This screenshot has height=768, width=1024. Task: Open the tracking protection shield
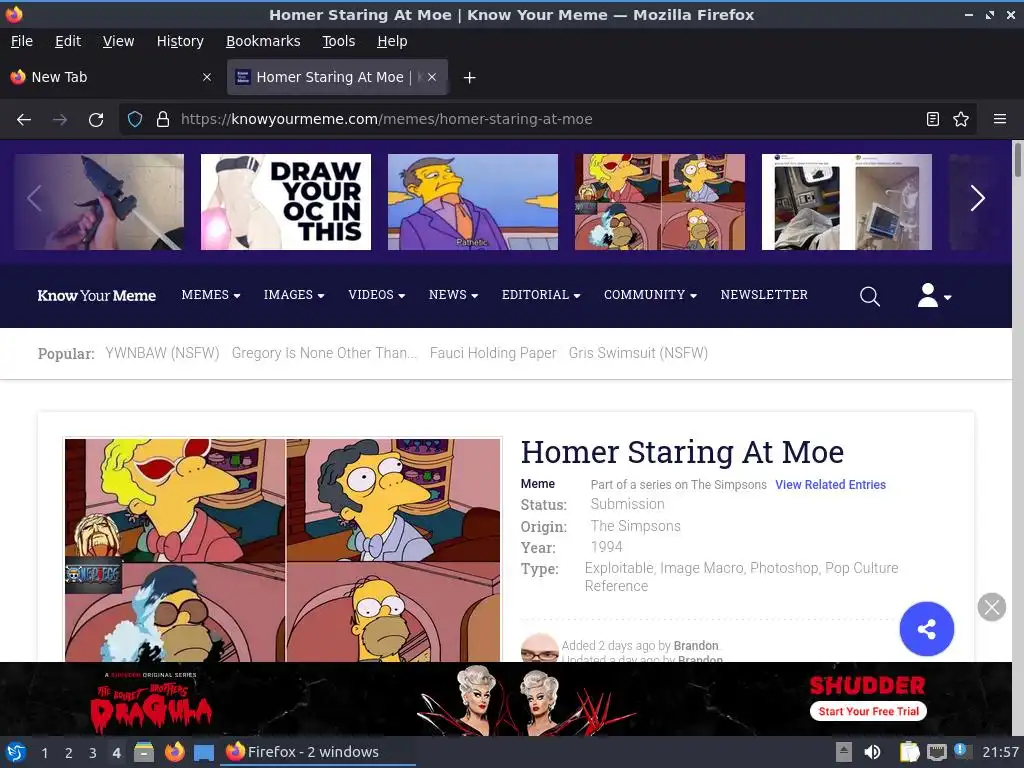(x=135, y=119)
